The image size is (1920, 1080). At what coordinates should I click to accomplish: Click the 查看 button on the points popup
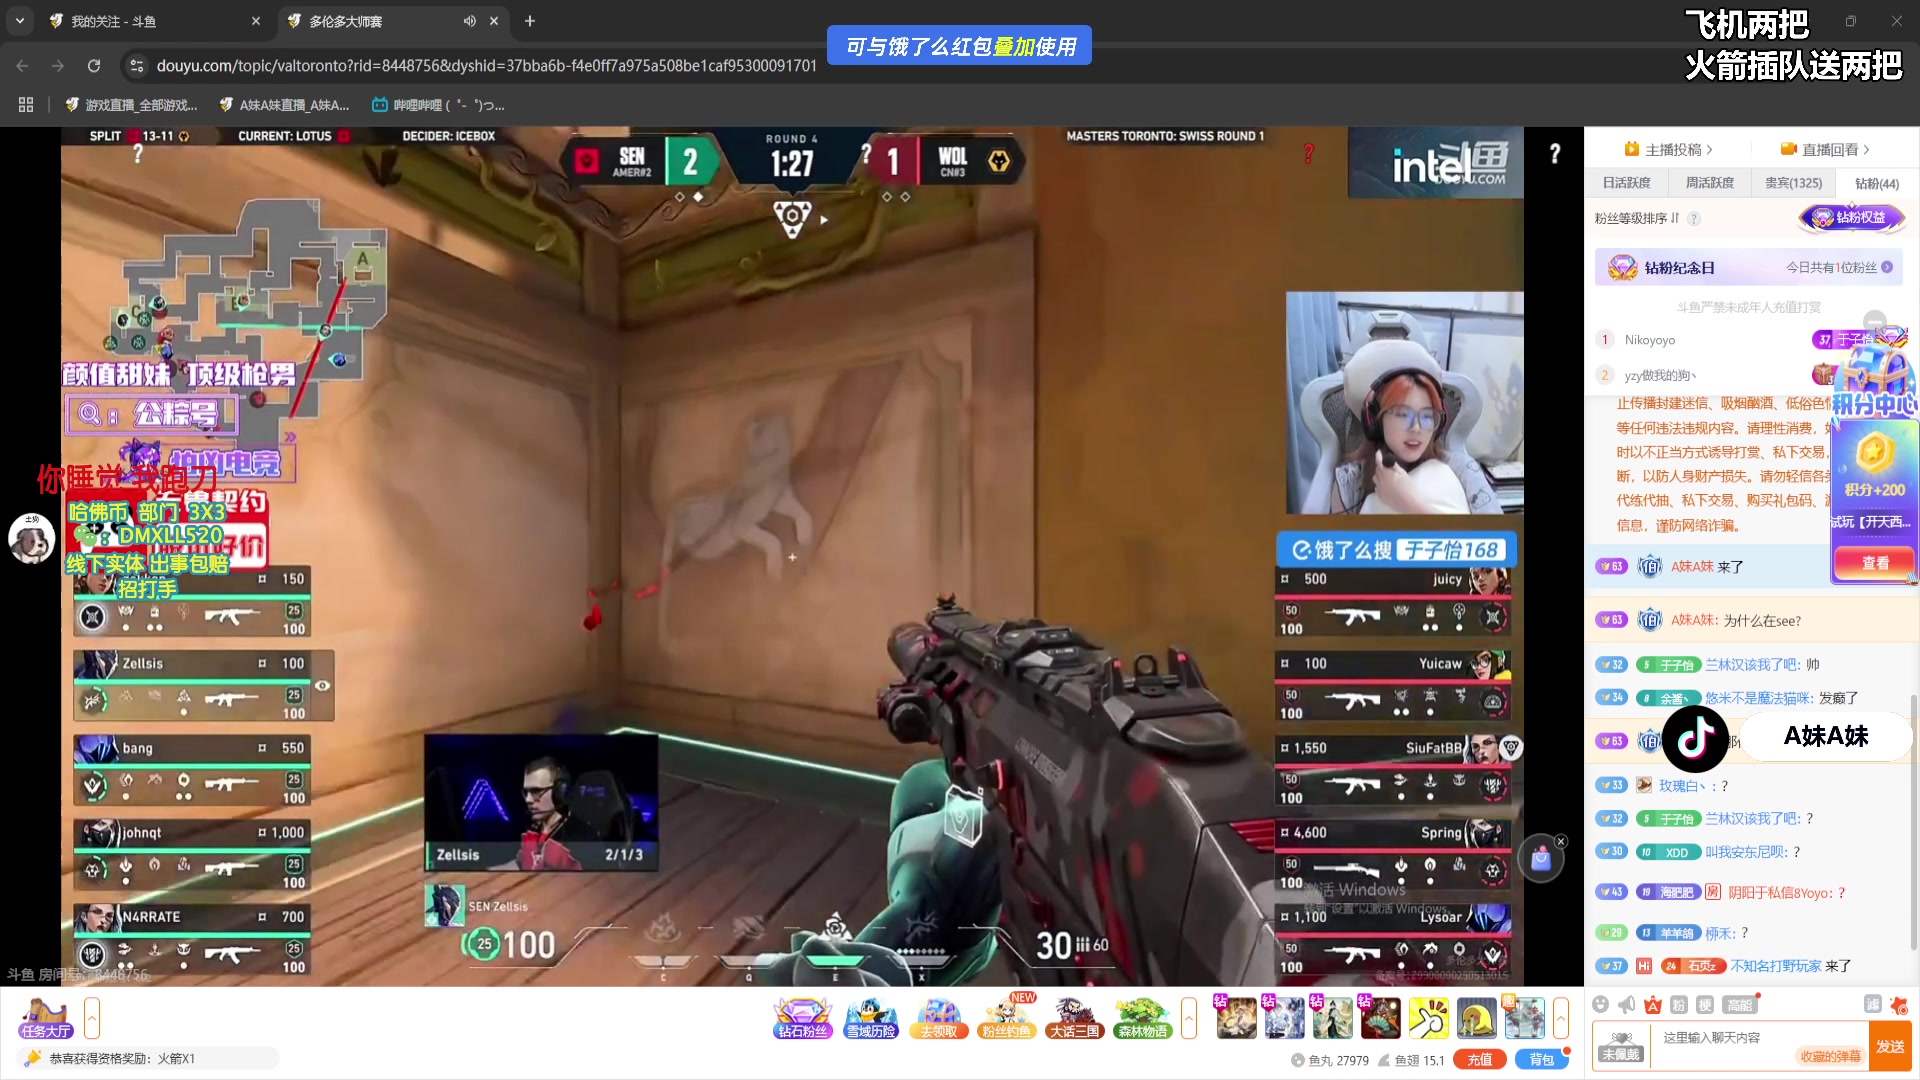(1875, 563)
